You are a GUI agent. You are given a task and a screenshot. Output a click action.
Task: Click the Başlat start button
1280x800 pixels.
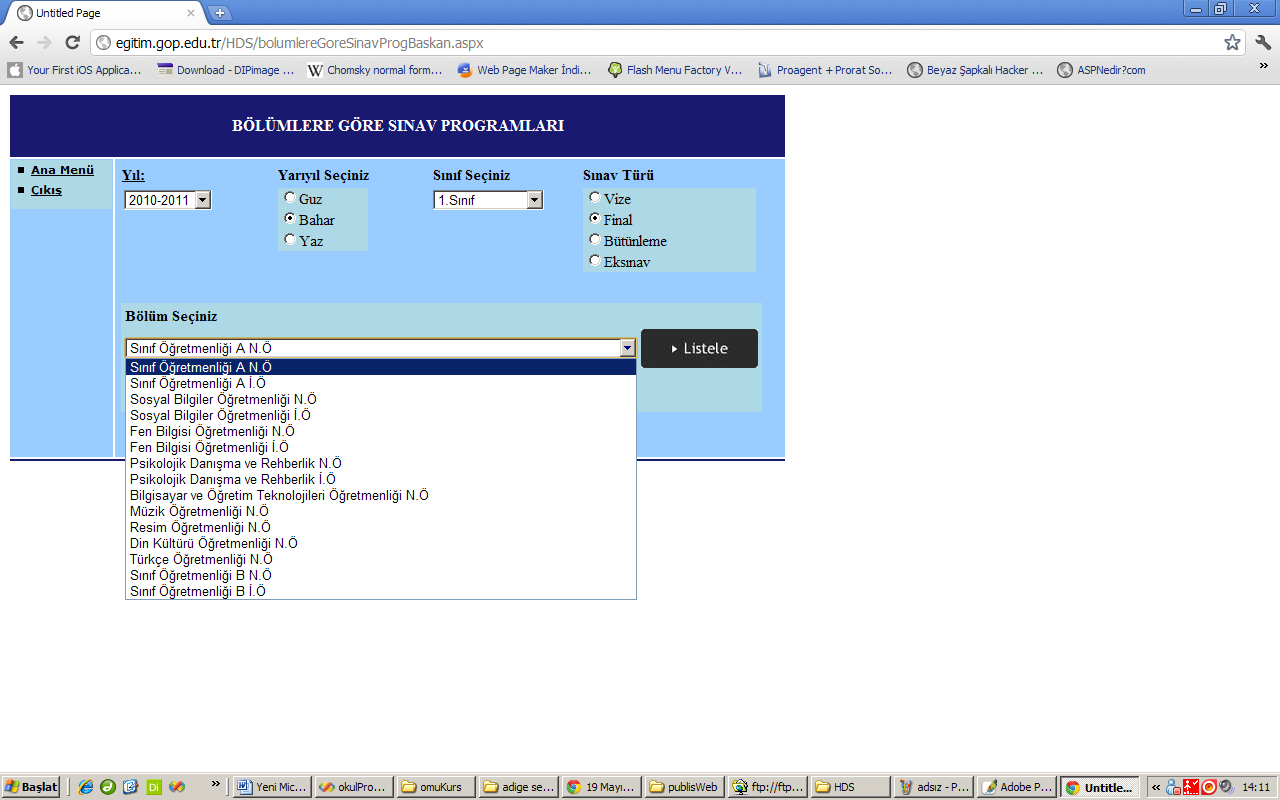point(31,787)
